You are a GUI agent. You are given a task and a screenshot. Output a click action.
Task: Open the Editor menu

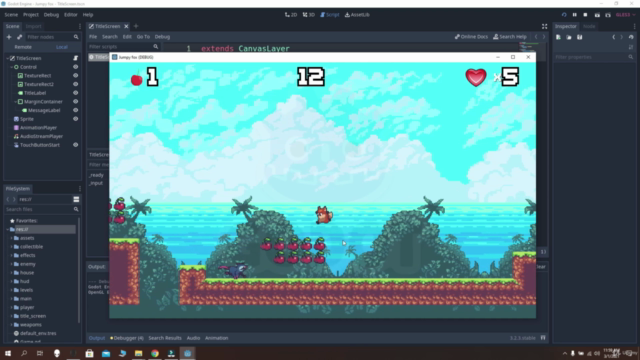coord(71,15)
